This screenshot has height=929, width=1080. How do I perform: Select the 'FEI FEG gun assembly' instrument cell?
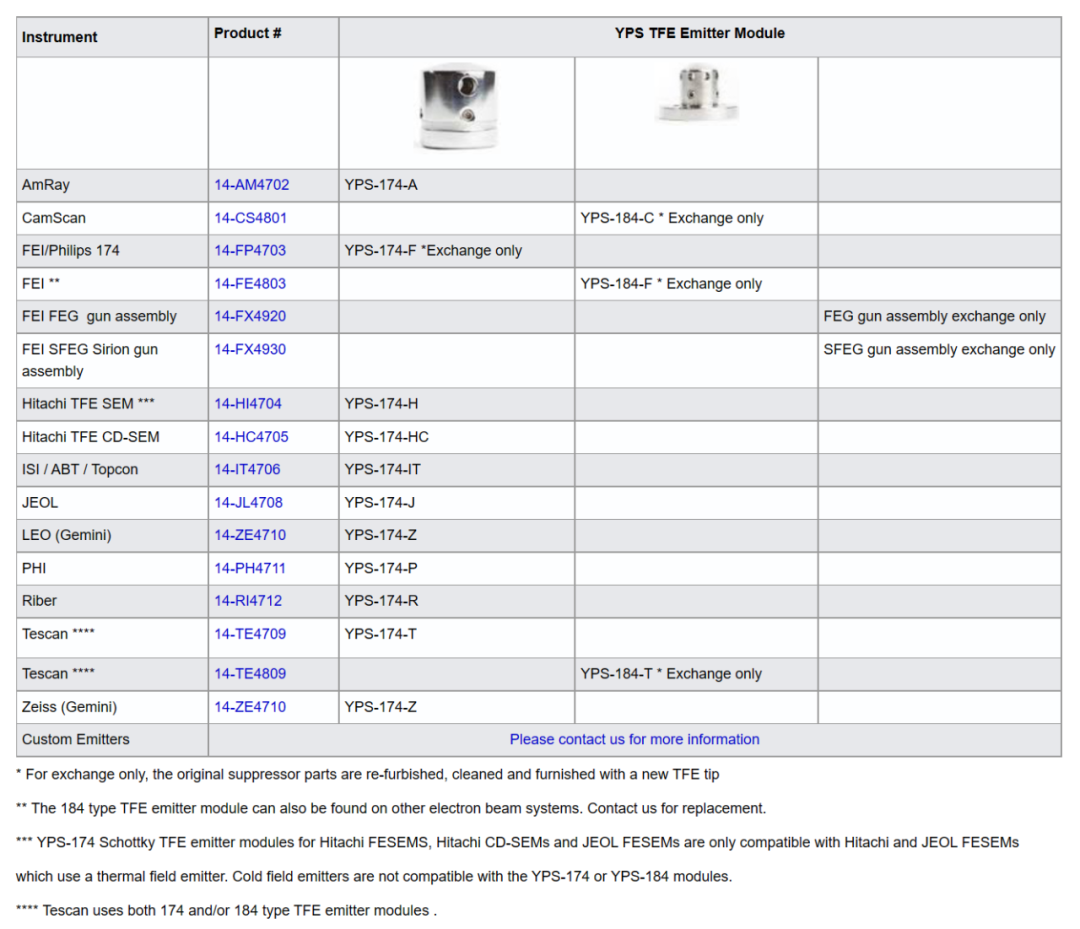112,316
